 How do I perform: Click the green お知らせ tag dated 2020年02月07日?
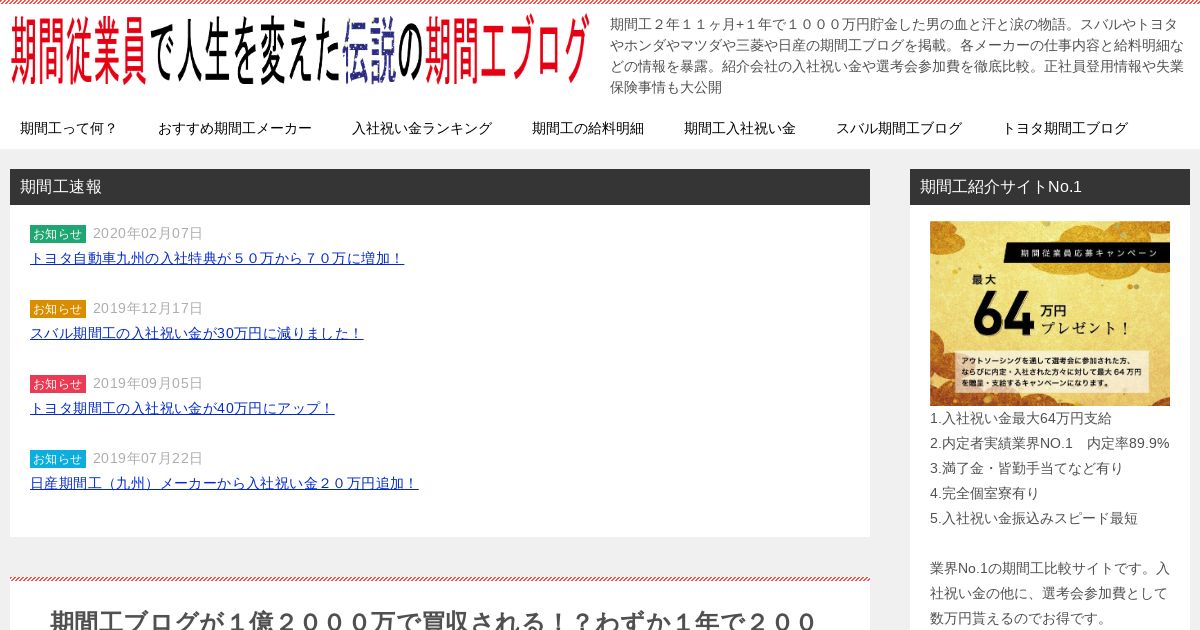[58, 234]
